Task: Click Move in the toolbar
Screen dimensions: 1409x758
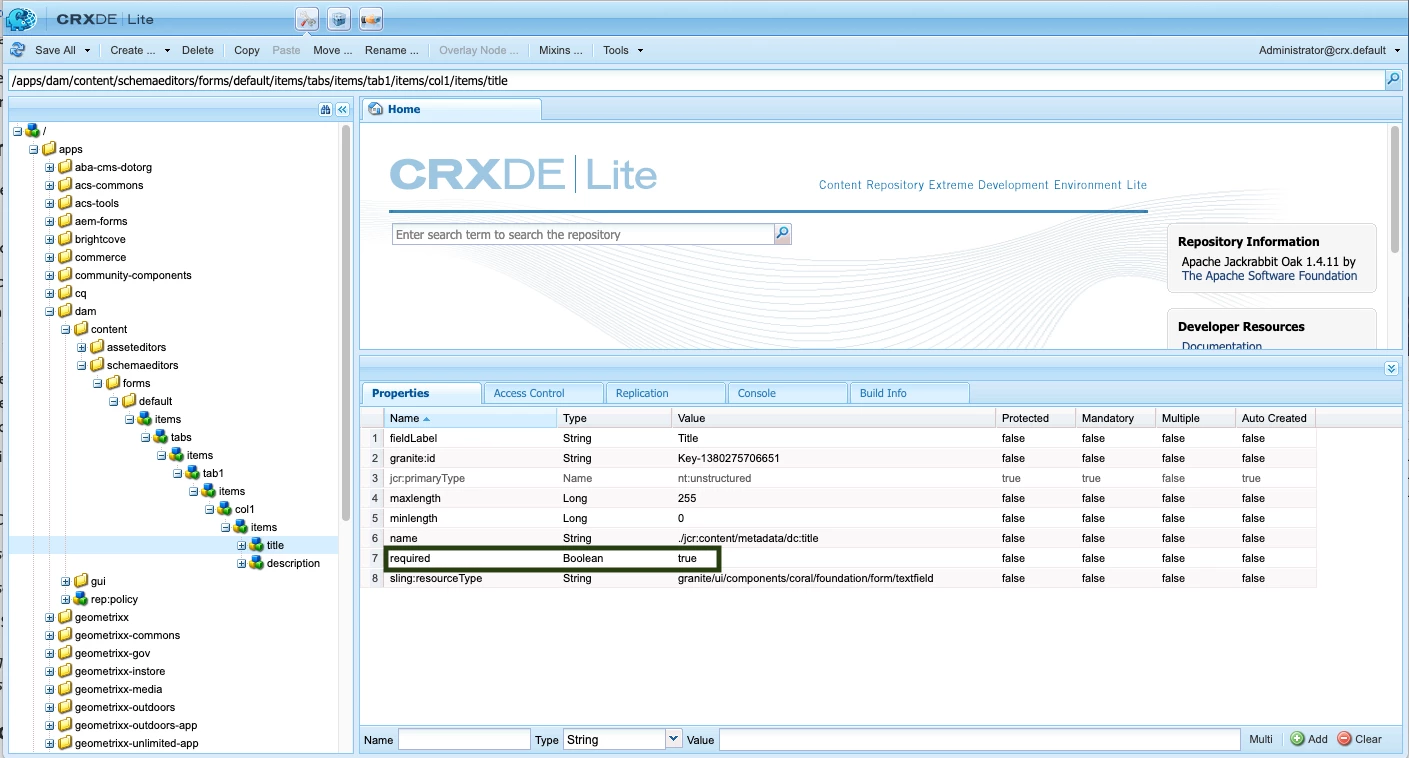Action: tap(332, 50)
